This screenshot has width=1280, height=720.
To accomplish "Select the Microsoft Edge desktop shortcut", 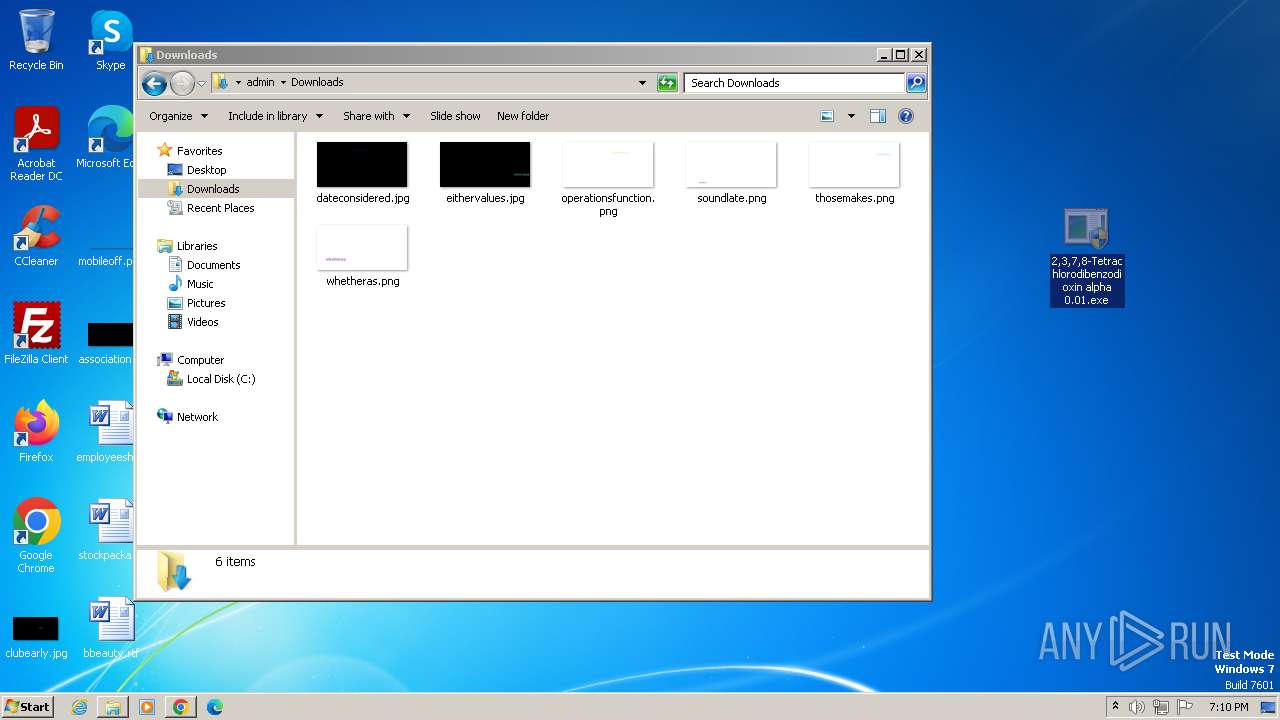I will click(108, 138).
